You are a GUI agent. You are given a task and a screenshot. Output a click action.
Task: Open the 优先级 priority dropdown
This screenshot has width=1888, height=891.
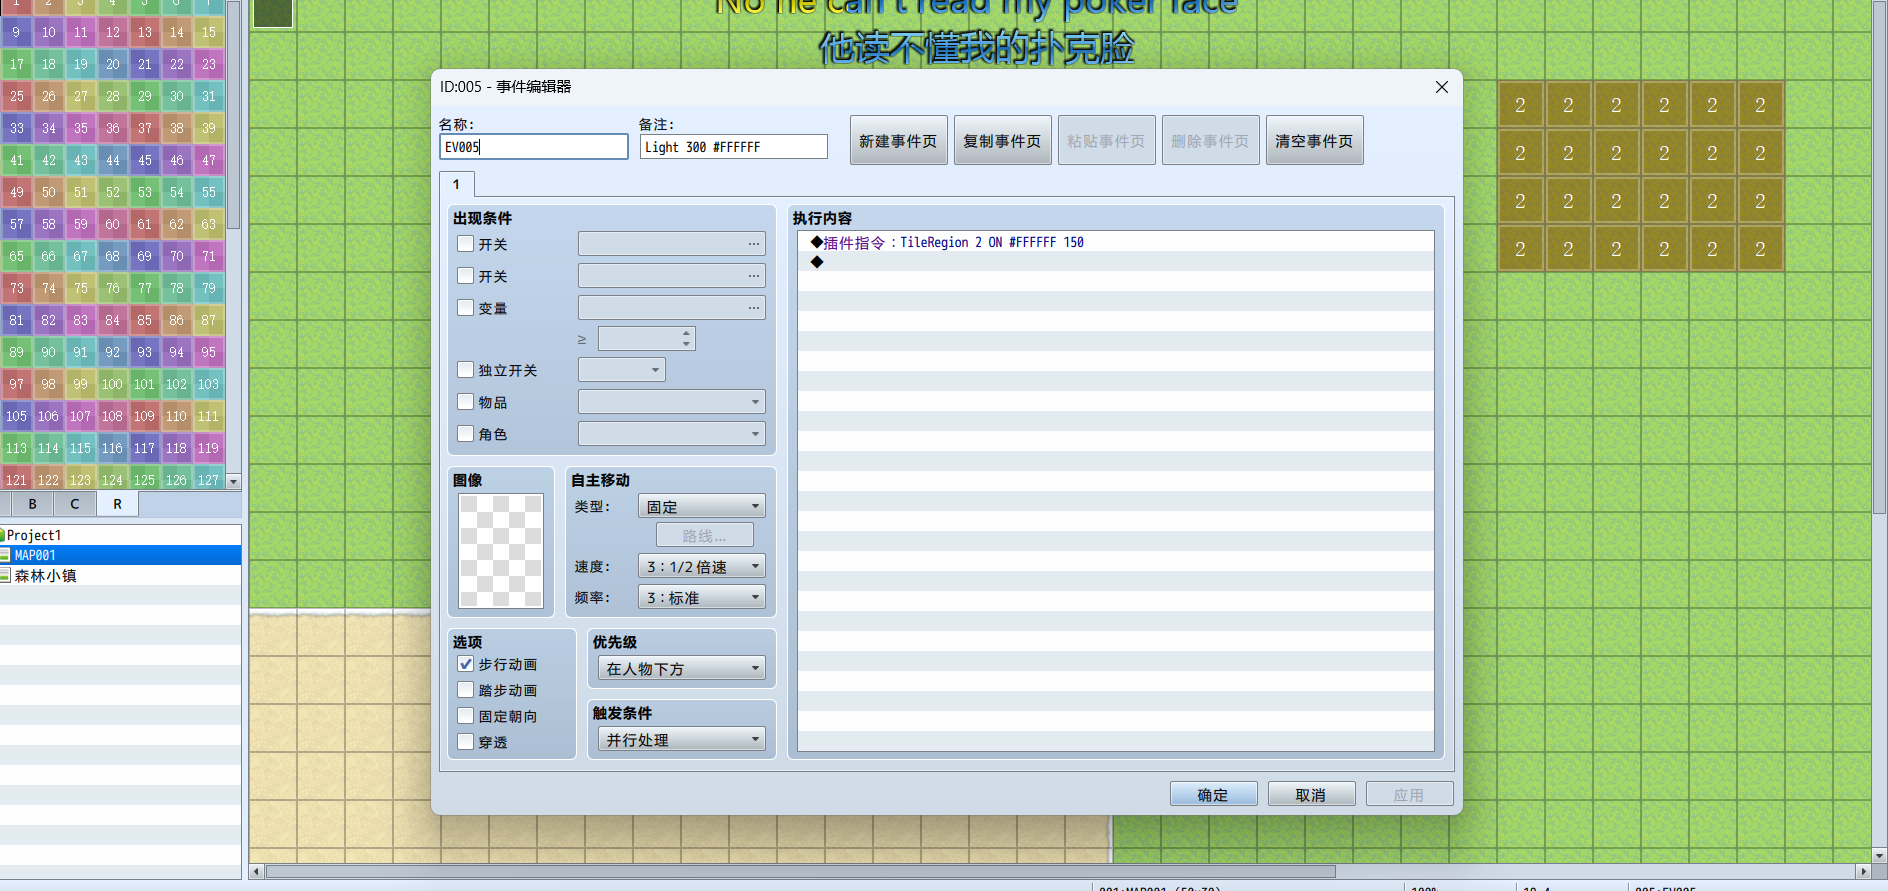(682, 668)
